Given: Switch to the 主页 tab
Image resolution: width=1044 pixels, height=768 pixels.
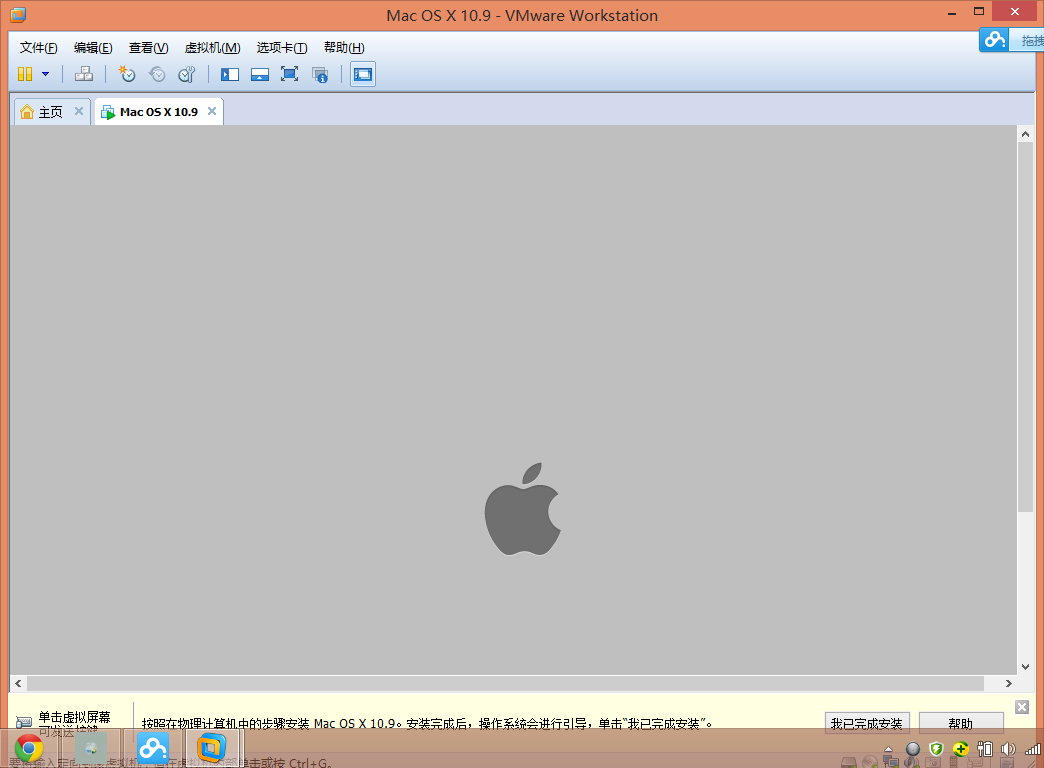Looking at the screenshot, I should tap(51, 112).
